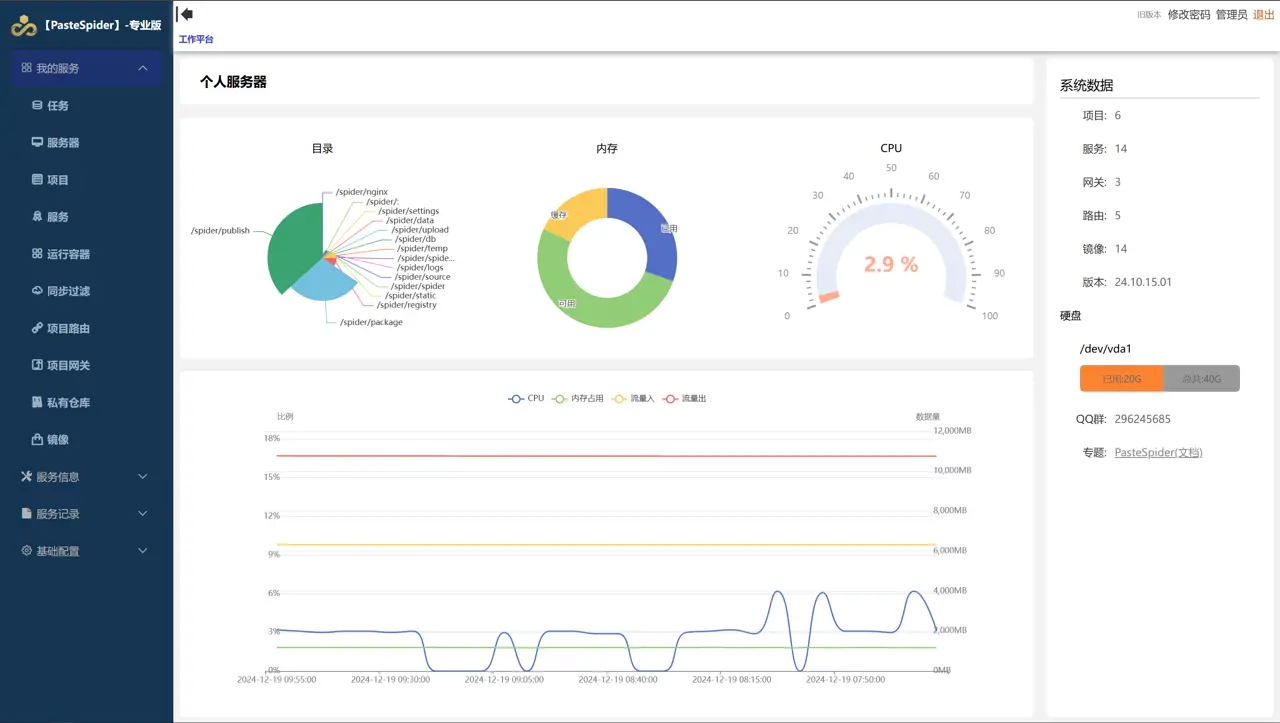The height and width of the screenshot is (723, 1280).
Task: Click the /spider/settings pie label
Action: tap(408, 211)
